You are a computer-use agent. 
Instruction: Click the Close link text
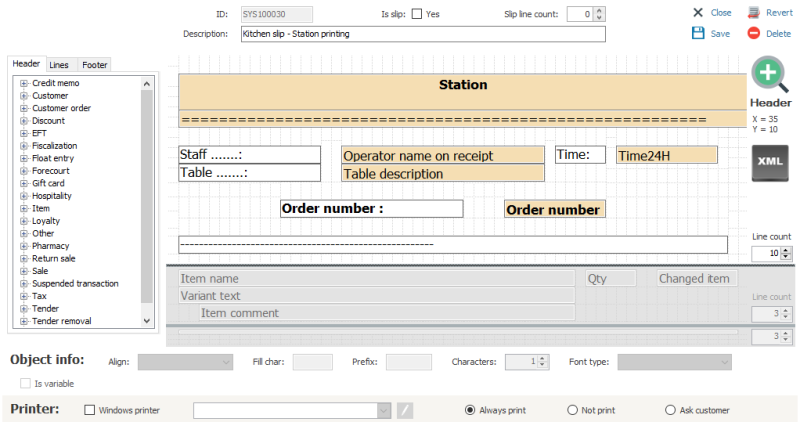pyautogui.click(x=721, y=13)
